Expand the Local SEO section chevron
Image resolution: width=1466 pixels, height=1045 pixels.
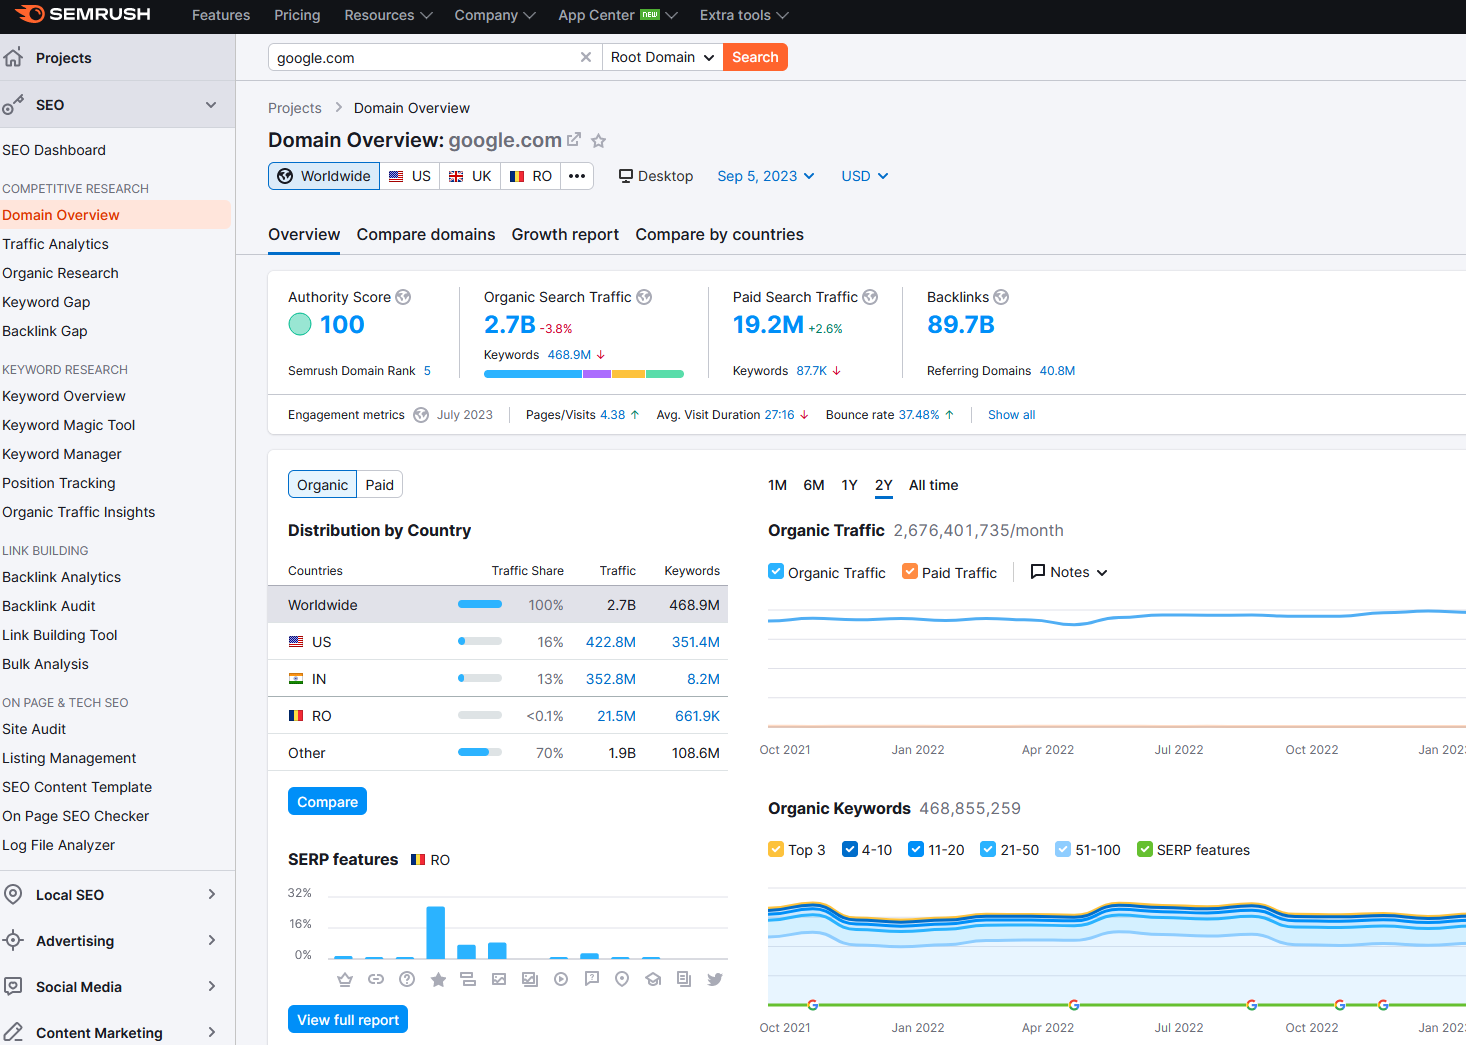(211, 894)
